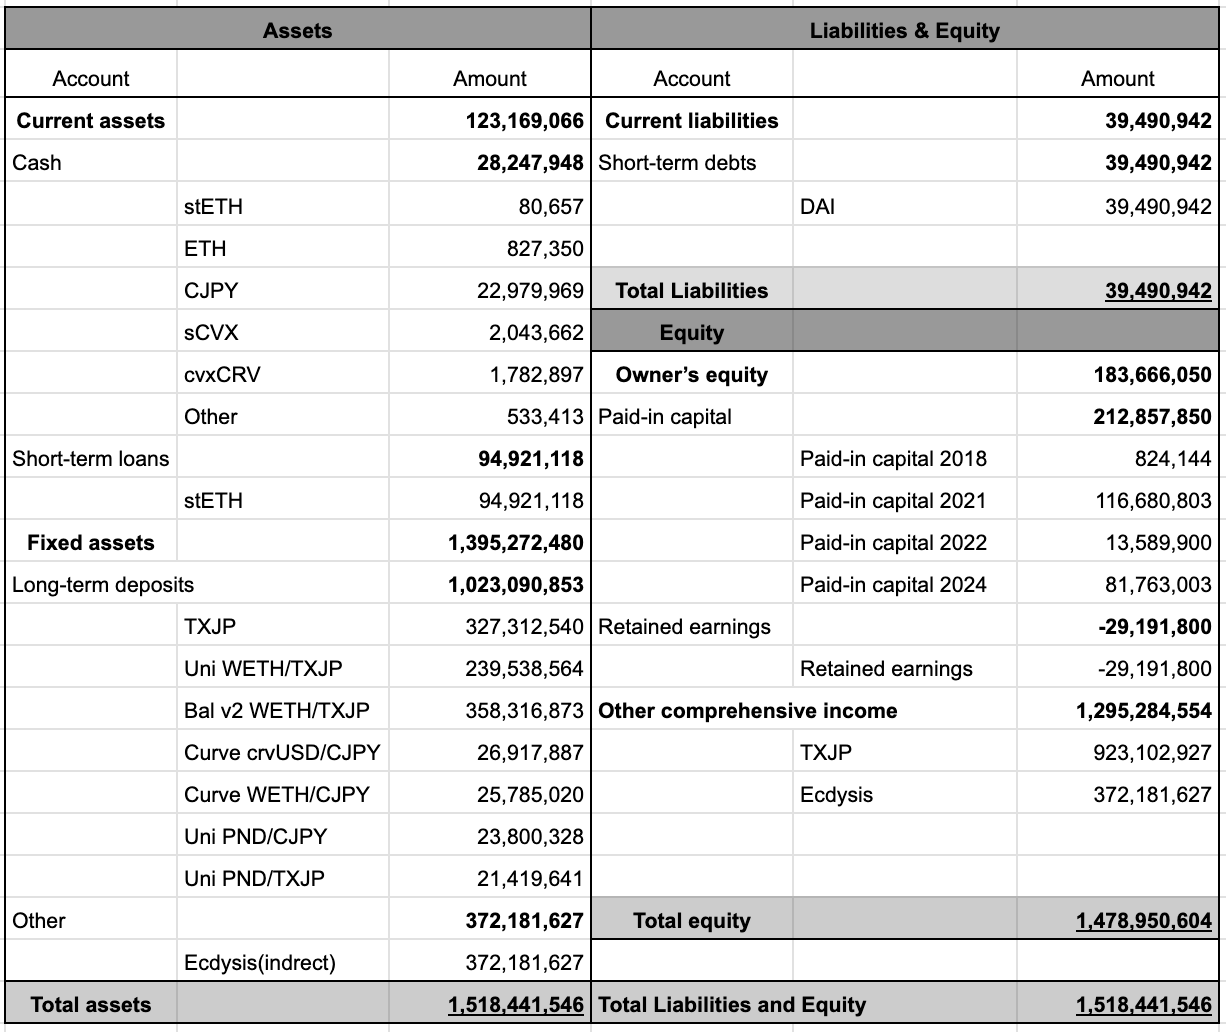Select the DAI short-term debt cell

(x=818, y=207)
